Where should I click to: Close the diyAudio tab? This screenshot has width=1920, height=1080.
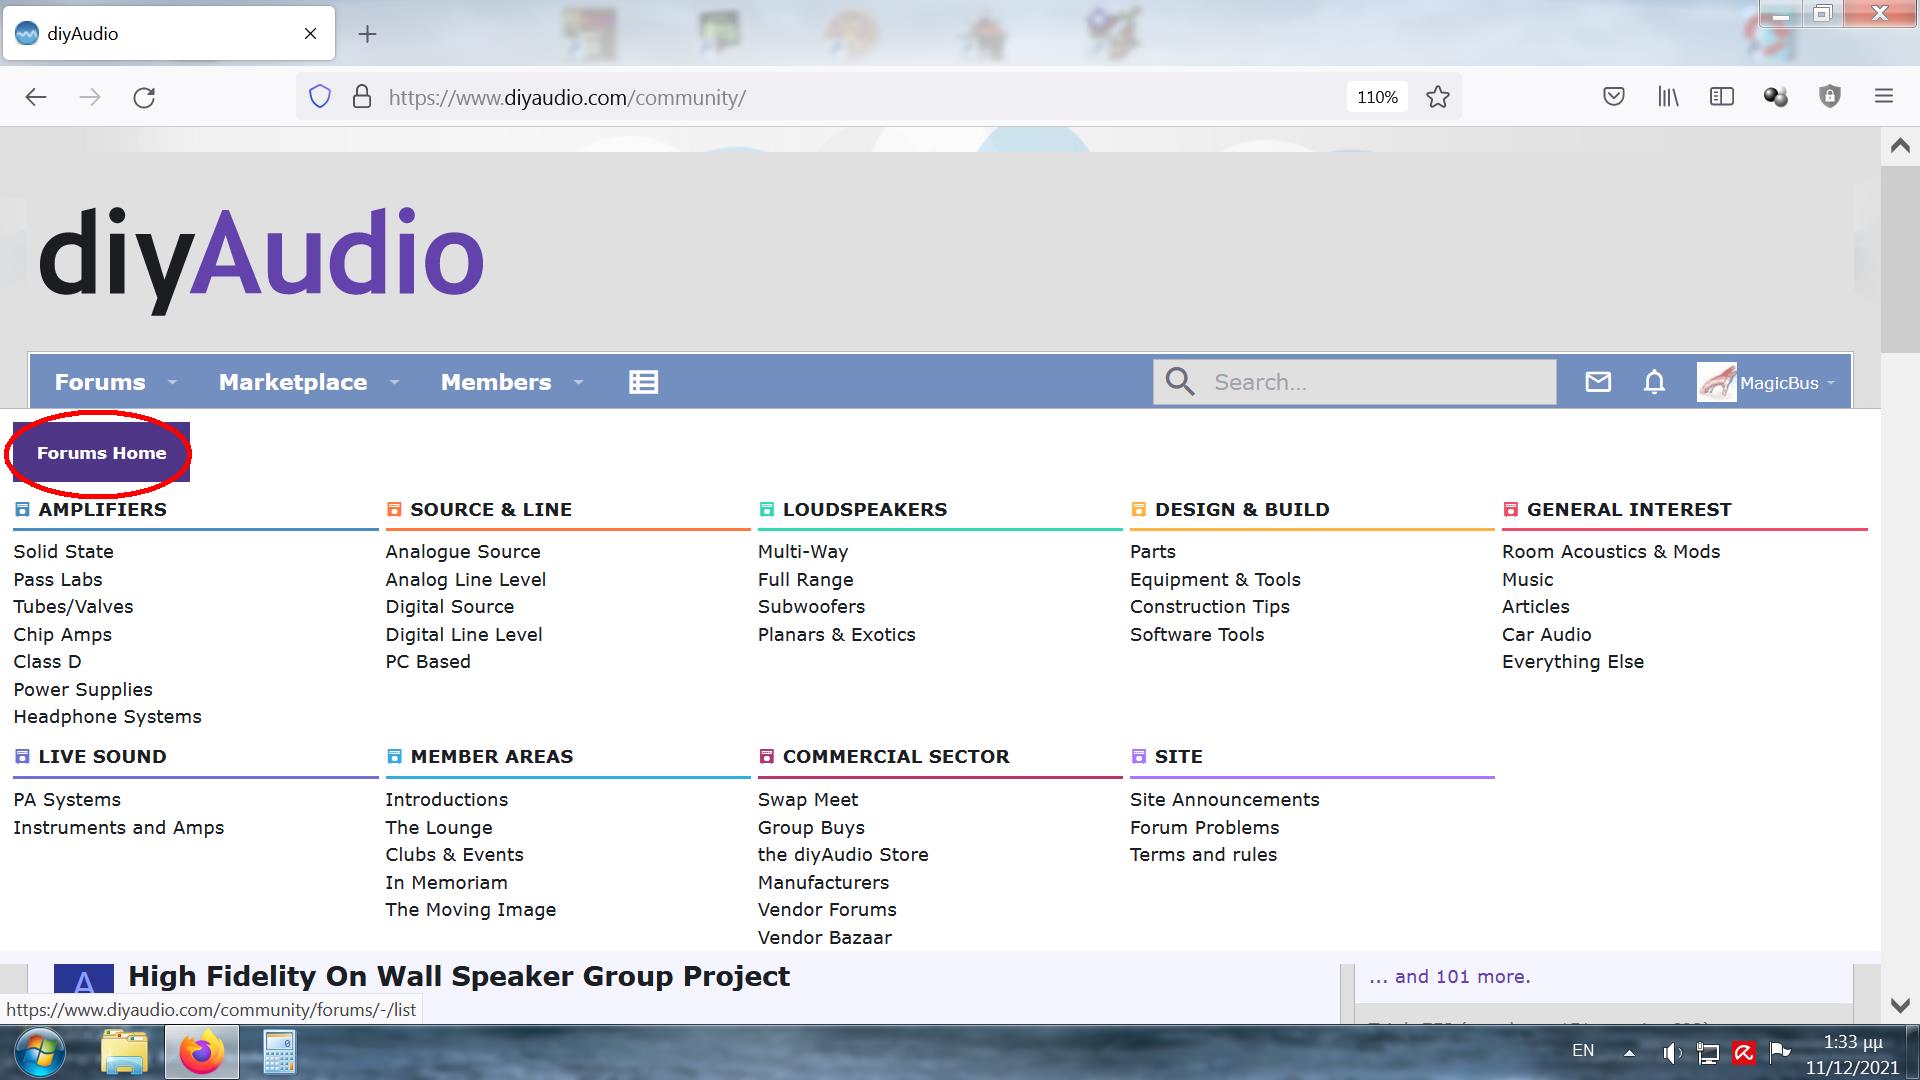(310, 34)
